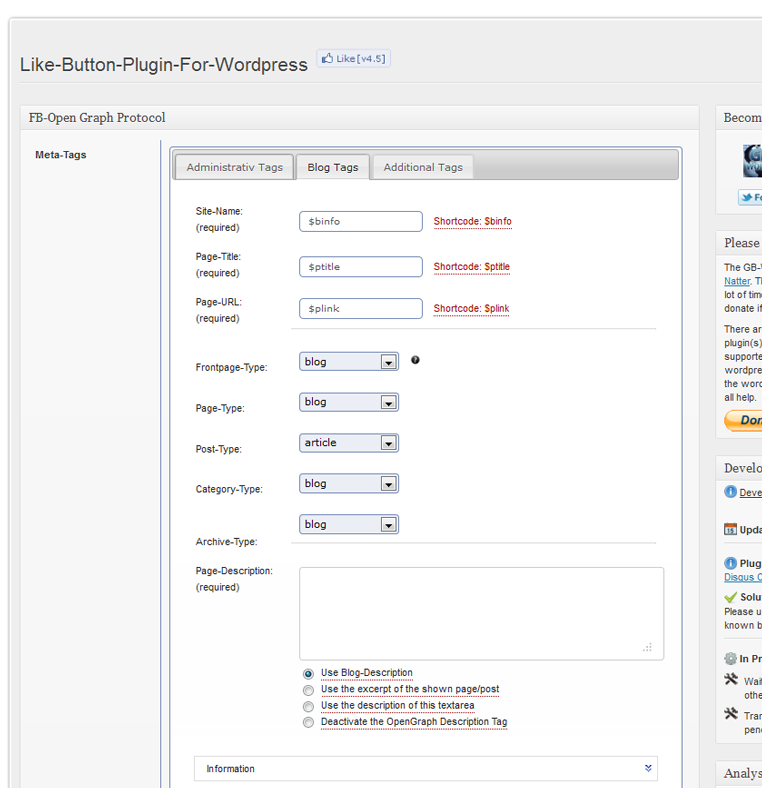Switch to the Administrativ Tags tab

coord(234,167)
